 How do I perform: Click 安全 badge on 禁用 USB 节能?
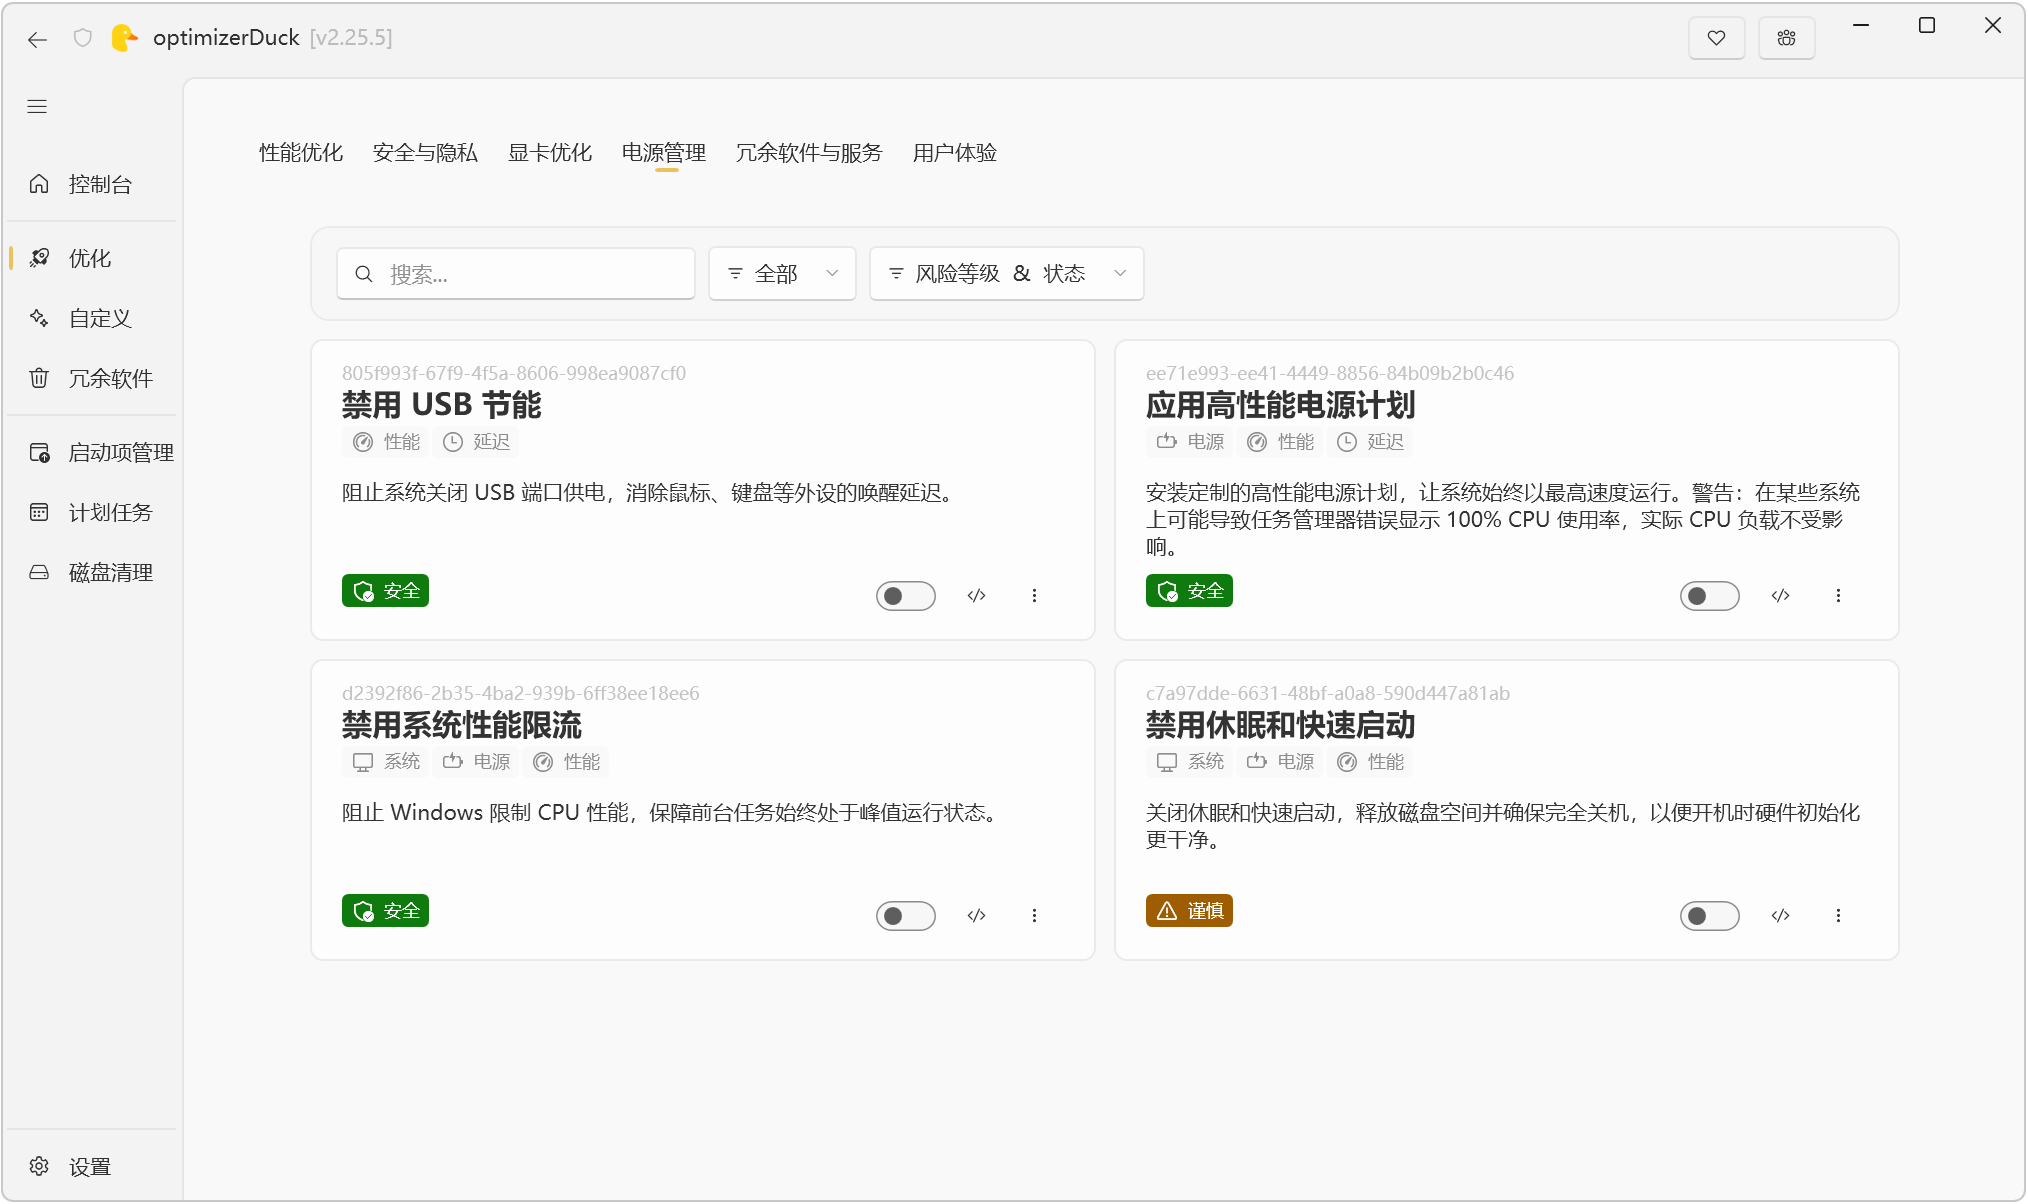click(385, 591)
